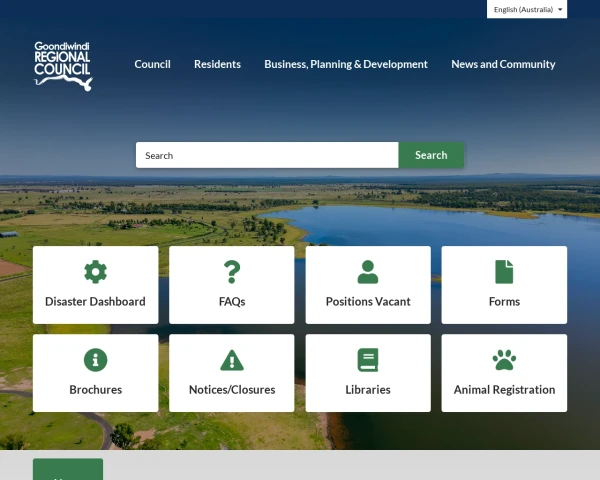Open the News and Community menu
The width and height of the screenshot is (600, 480).
(x=503, y=64)
